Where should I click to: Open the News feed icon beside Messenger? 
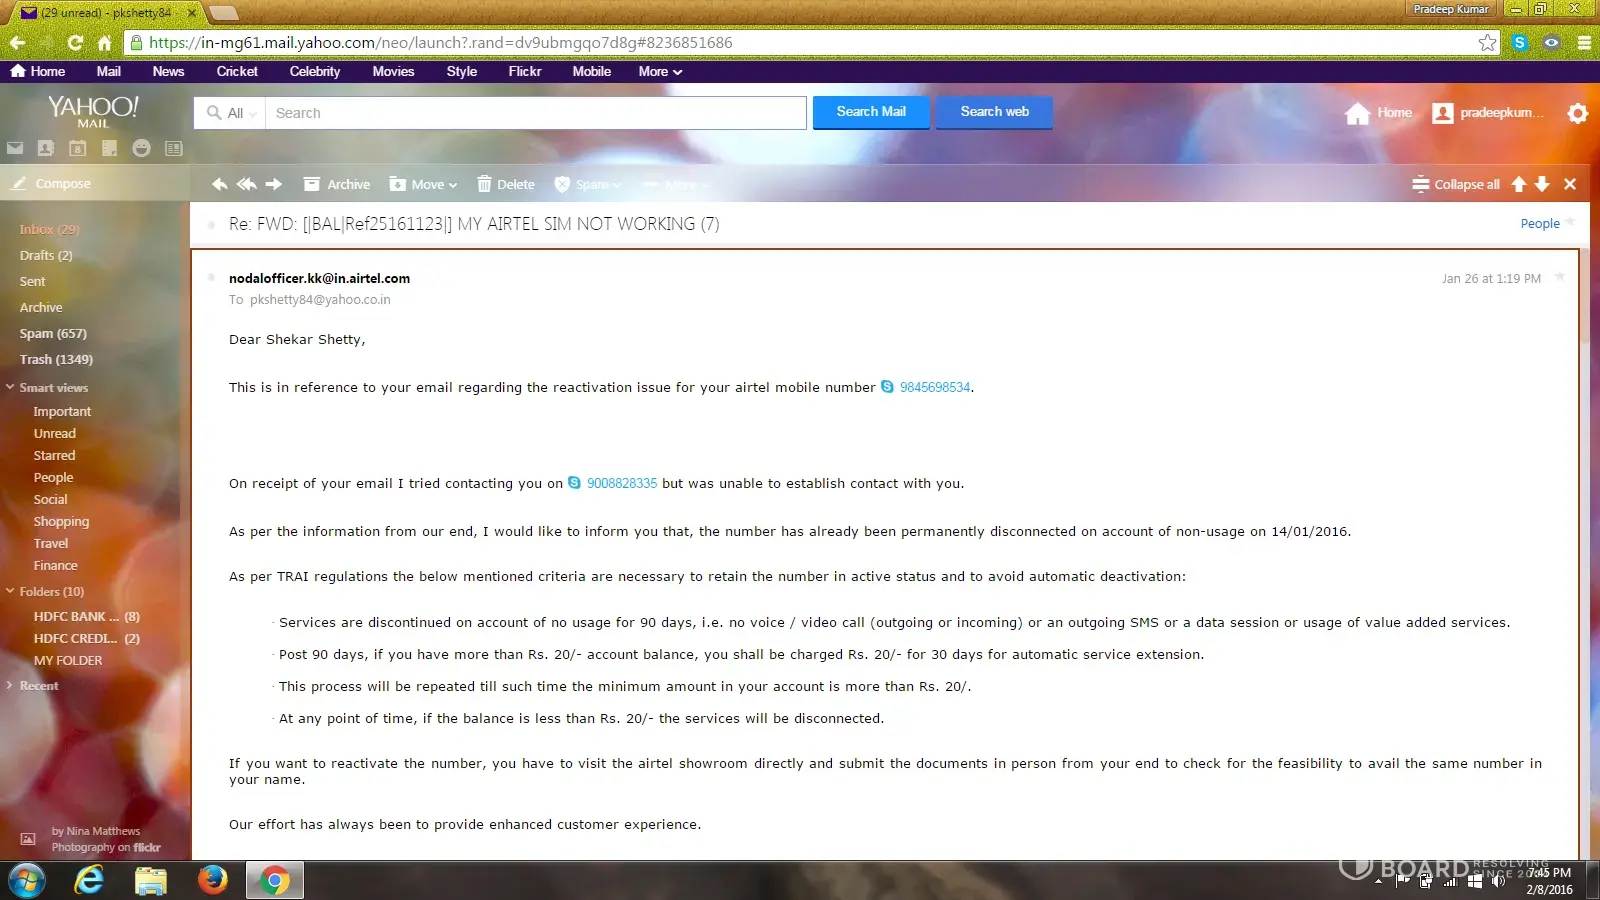174,148
